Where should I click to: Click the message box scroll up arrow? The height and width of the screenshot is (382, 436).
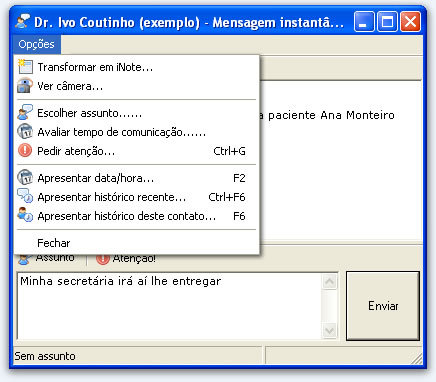(x=330, y=282)
